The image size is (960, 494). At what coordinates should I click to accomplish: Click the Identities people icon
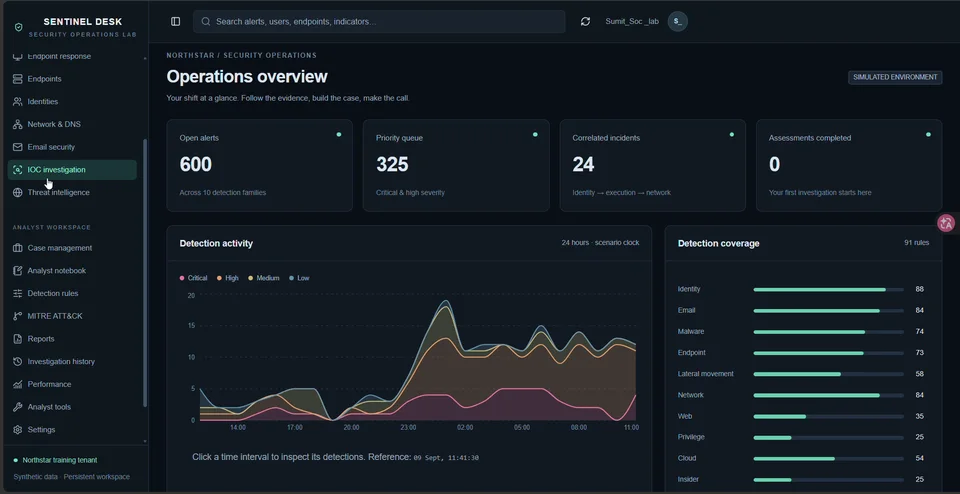(x=17, y=102)
